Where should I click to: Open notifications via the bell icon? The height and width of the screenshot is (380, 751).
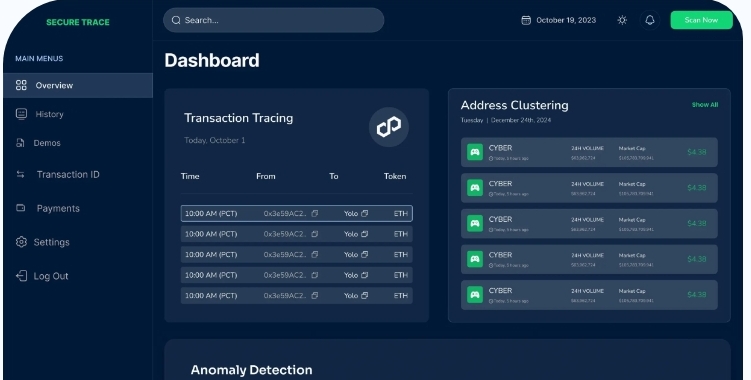click(x=650, y=20)
